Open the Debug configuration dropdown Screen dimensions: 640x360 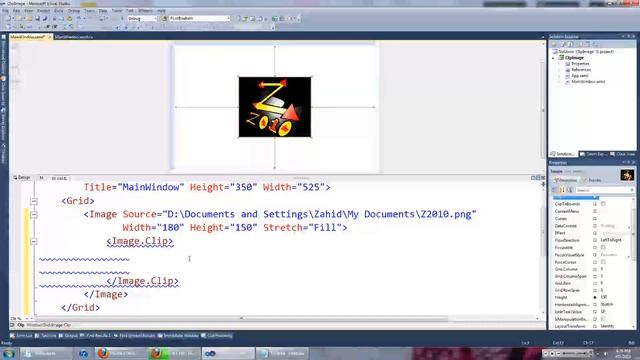pyautogui.click(x=142, y=18)
